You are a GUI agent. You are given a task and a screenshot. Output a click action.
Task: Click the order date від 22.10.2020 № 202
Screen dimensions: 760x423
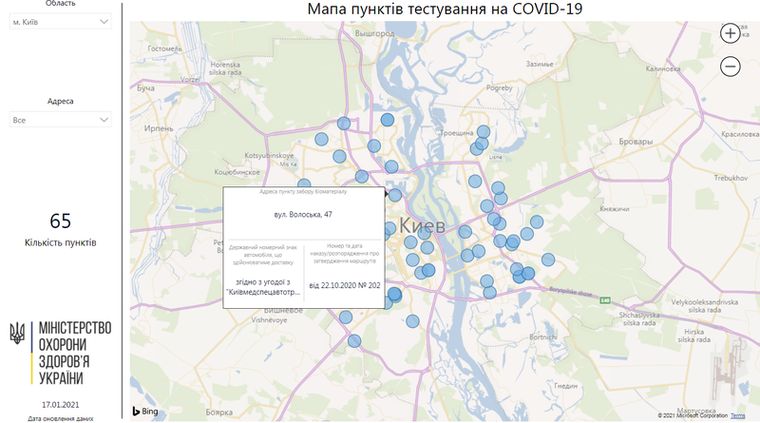coord(342,284)
